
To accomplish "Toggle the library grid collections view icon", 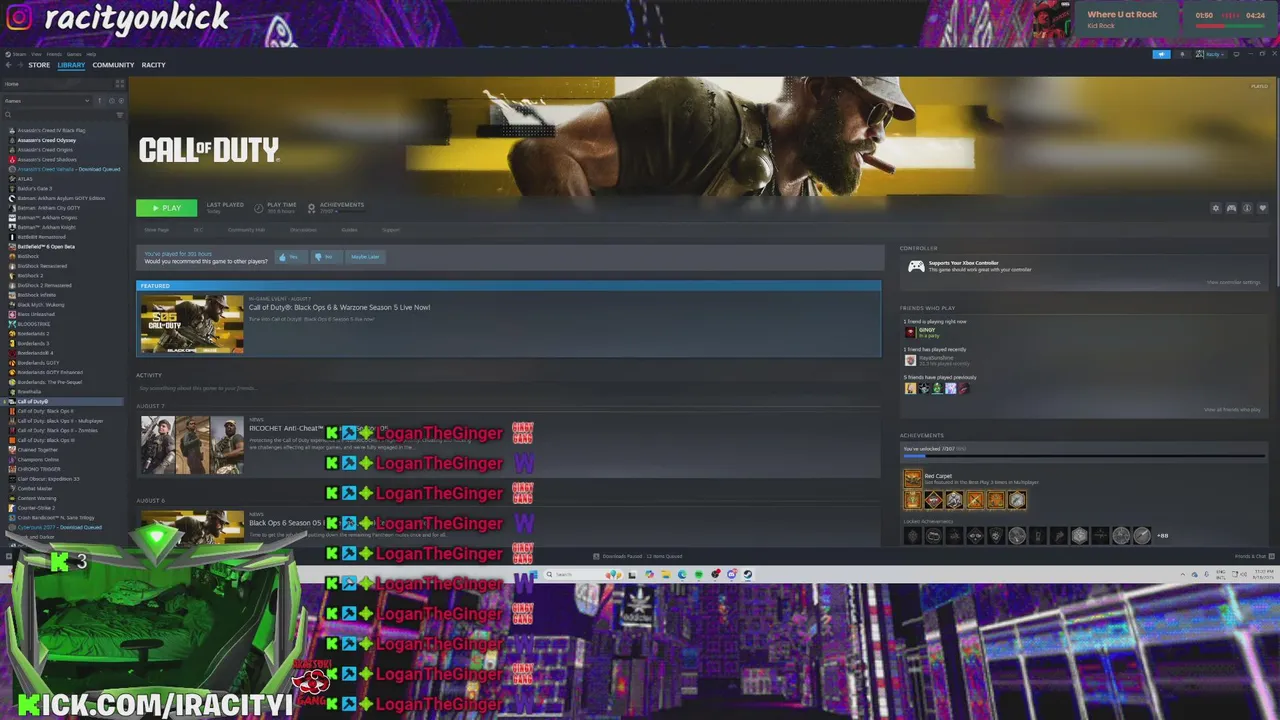I will [119, 84].
